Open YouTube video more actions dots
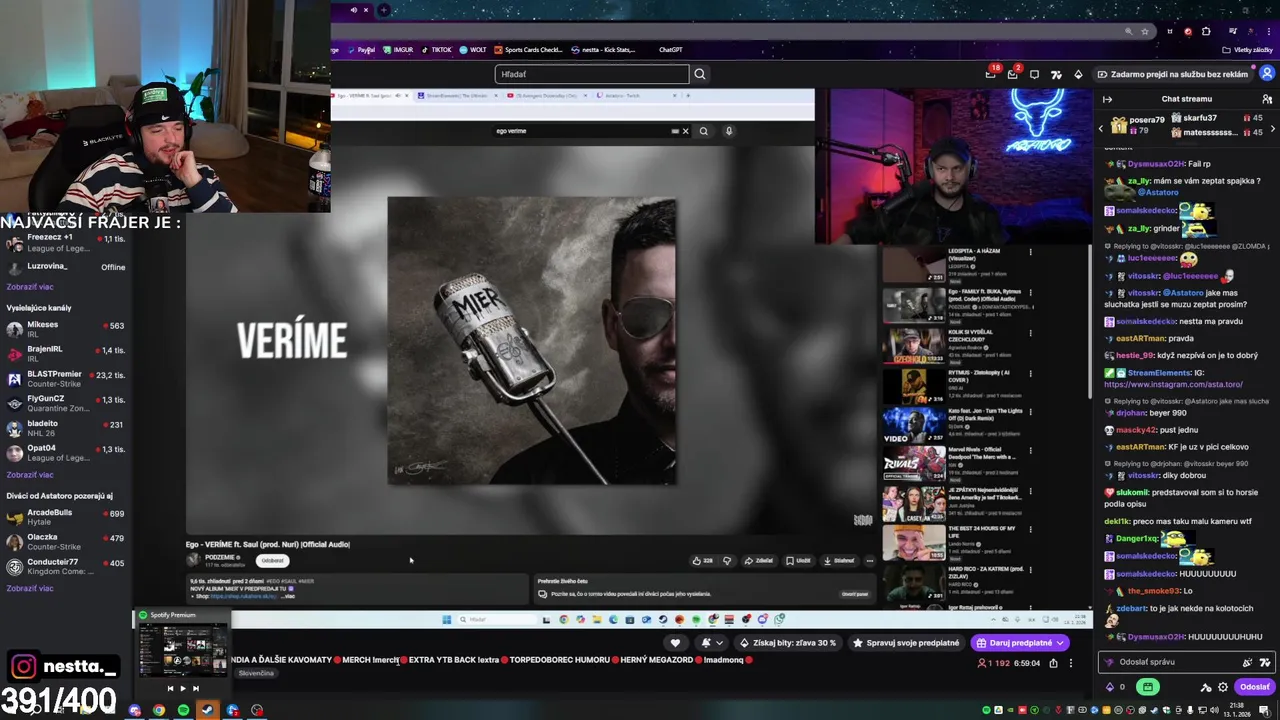The height and width of the screenshot is (720, 1280). [x=870, y=561]
